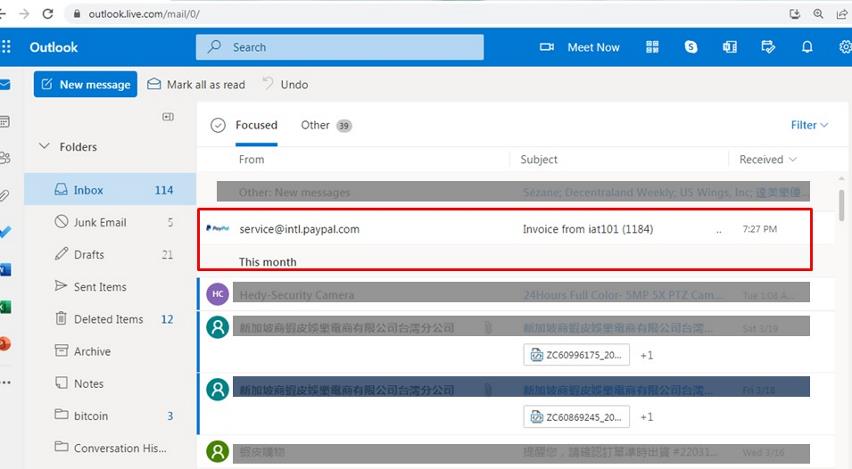Open the My Day calendar-check icon

point(768,47)
